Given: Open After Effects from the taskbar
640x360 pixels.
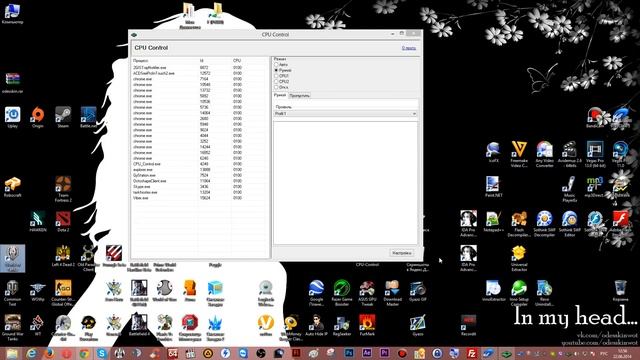Looking at the screenshot, I should 367,353.
